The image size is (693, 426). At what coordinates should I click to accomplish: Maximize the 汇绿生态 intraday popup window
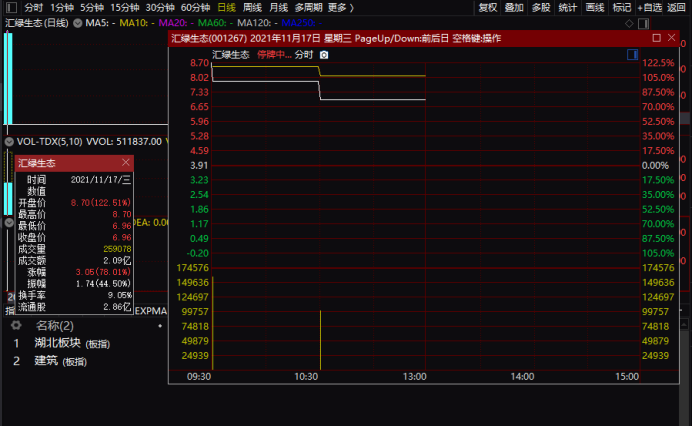(x=656, y=38)
